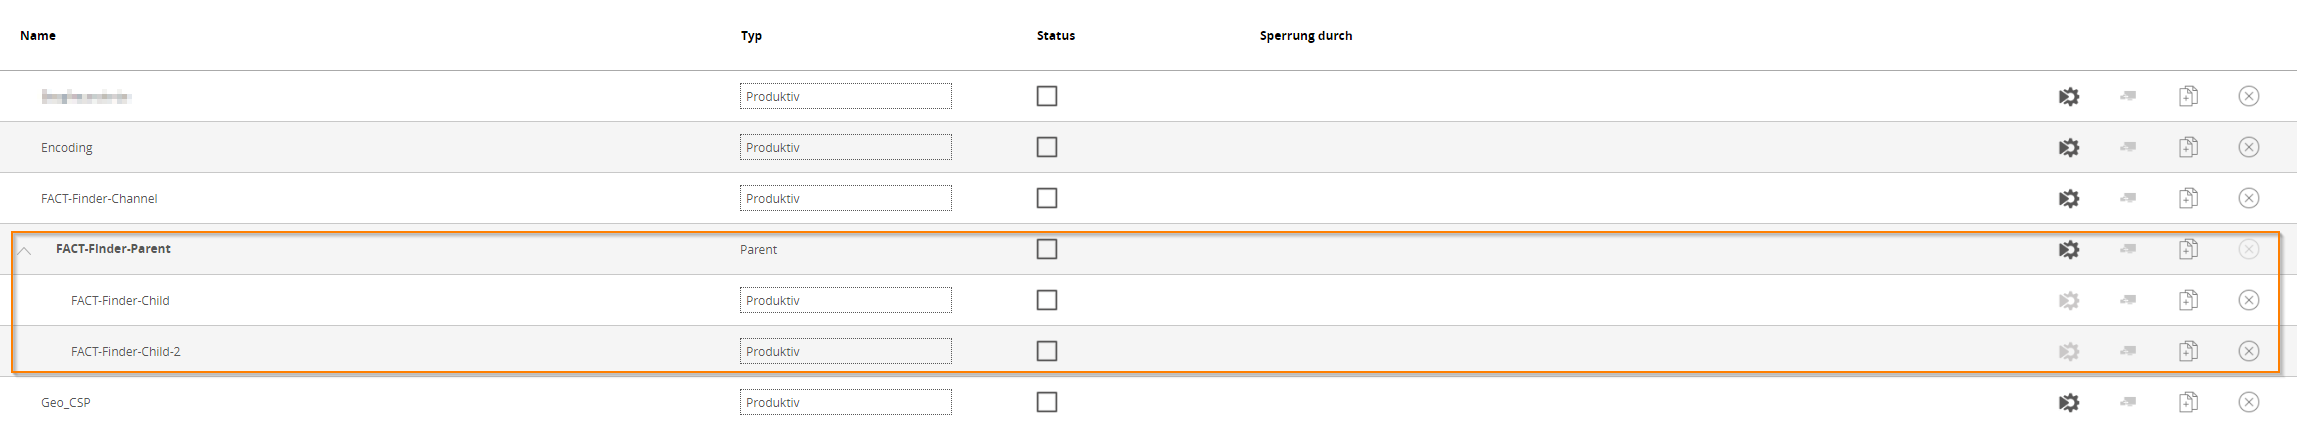Select the FACT-Finder-Child entry name
This screenshot has height=427, width=2300.
(x=120, y=300)
